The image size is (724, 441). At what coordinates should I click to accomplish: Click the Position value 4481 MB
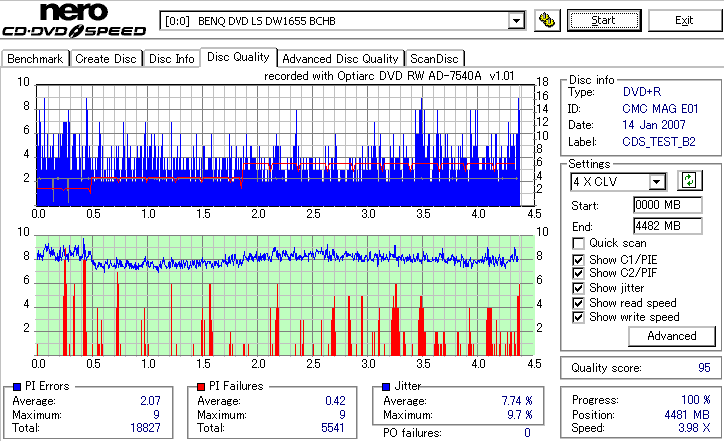click(688, 415)
